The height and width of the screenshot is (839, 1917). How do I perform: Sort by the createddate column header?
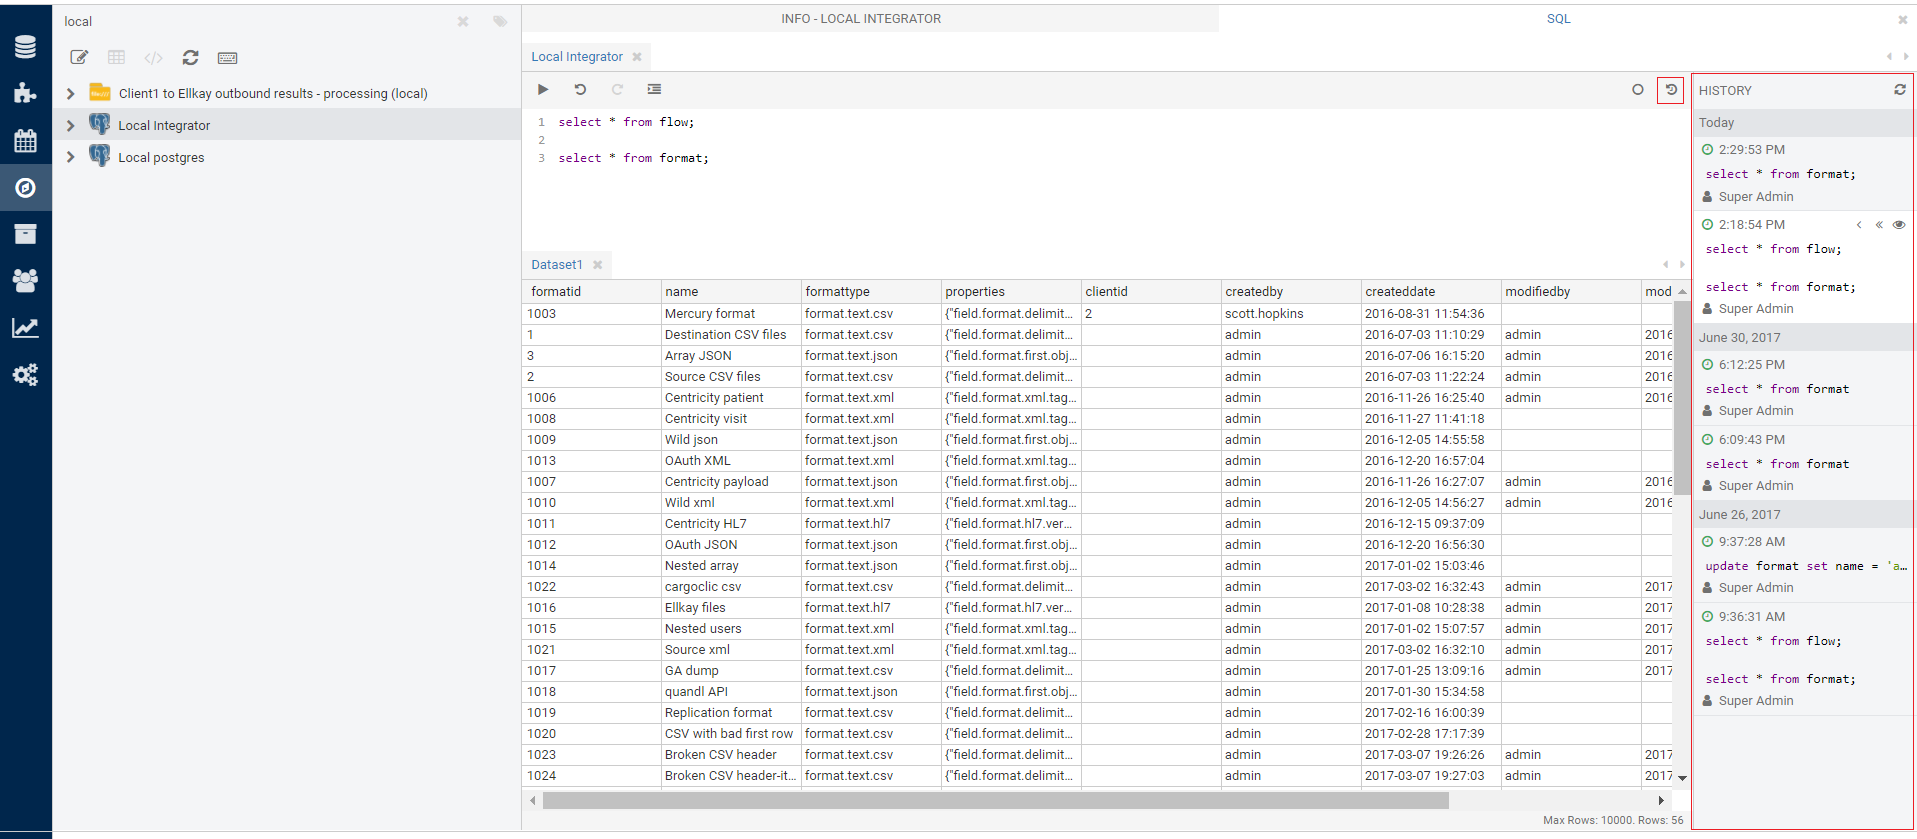1431,291
